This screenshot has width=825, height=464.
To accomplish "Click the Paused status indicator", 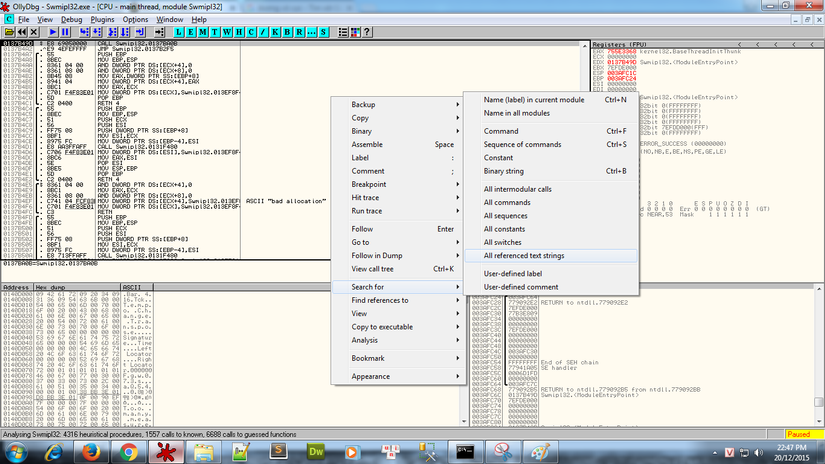I will pos(804,435).
